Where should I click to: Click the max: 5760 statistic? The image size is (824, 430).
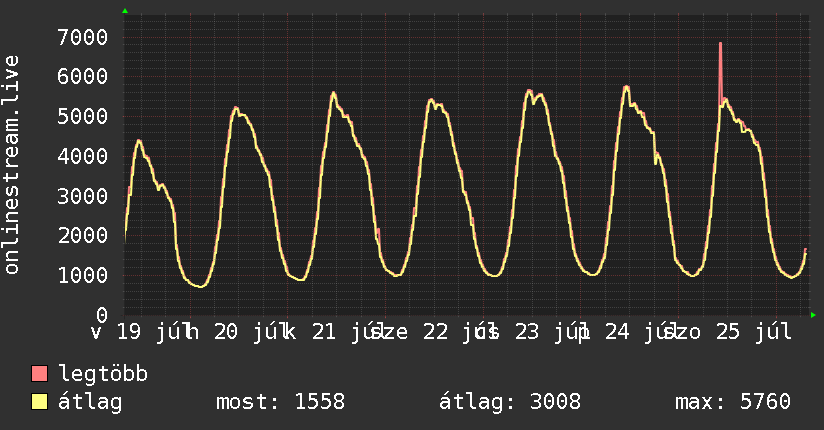click(x=733, y=402)
